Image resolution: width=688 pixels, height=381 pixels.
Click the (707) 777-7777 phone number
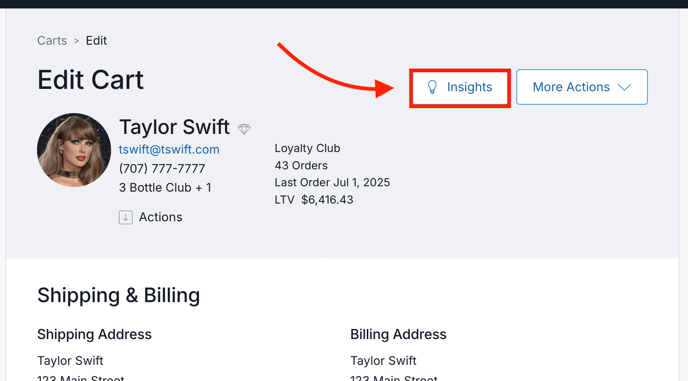(x=162, y=169)
